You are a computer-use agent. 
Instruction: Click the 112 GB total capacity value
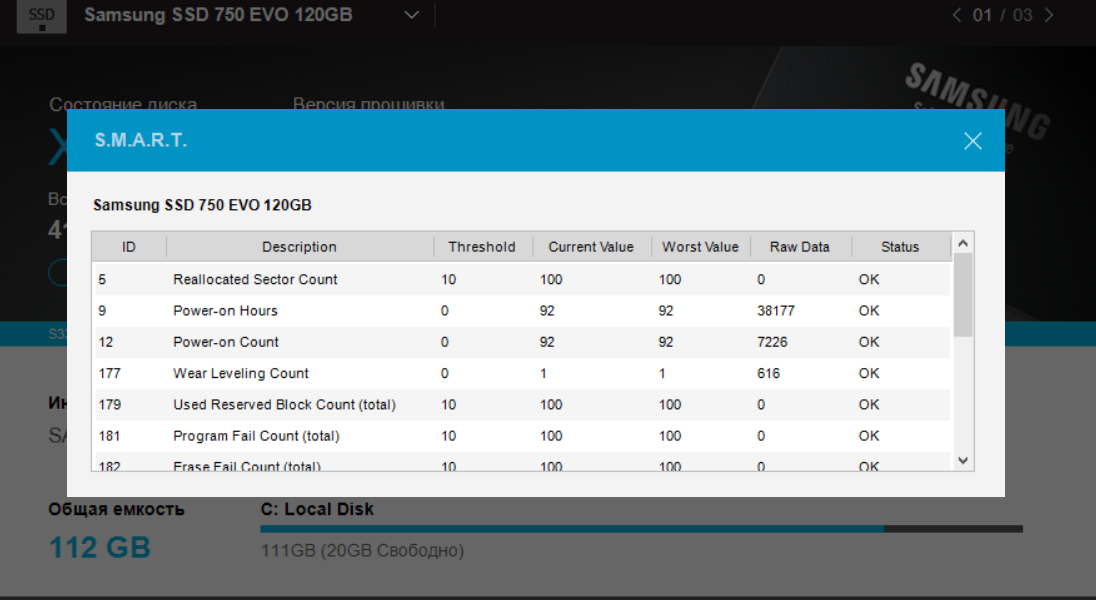tap(99, 548)
